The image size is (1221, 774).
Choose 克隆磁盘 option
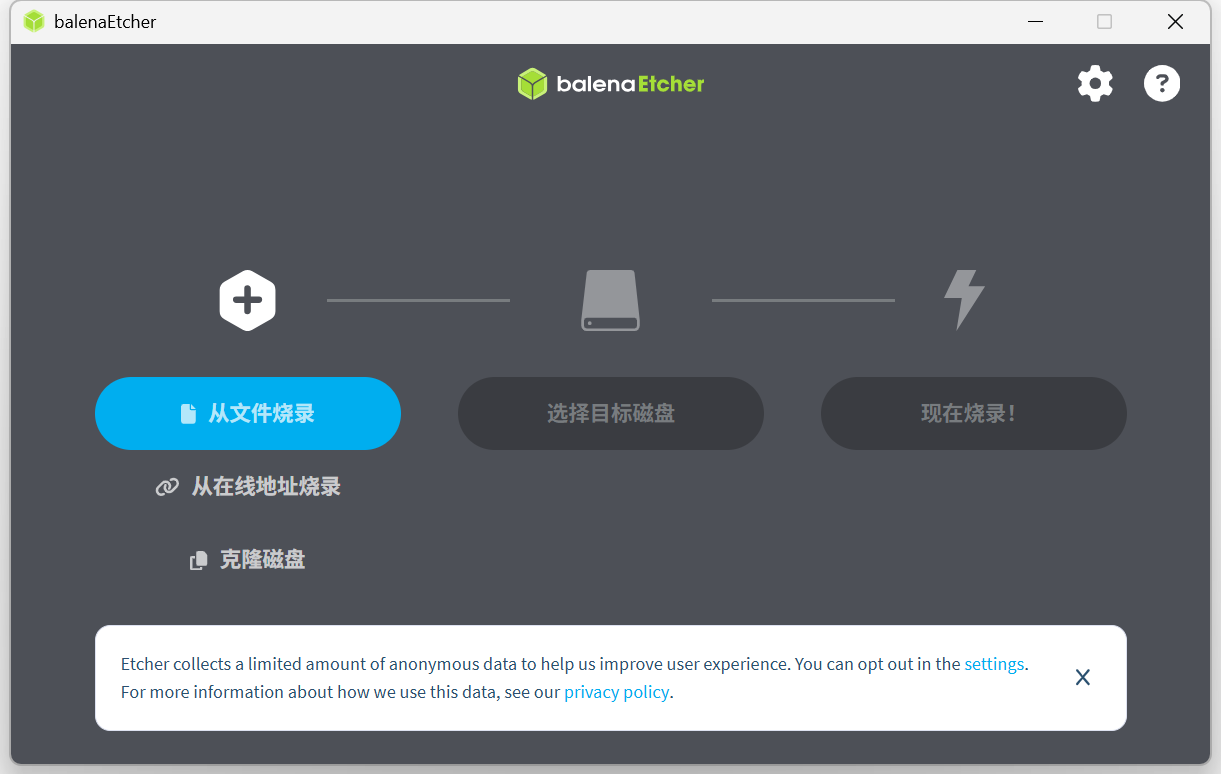248,560
